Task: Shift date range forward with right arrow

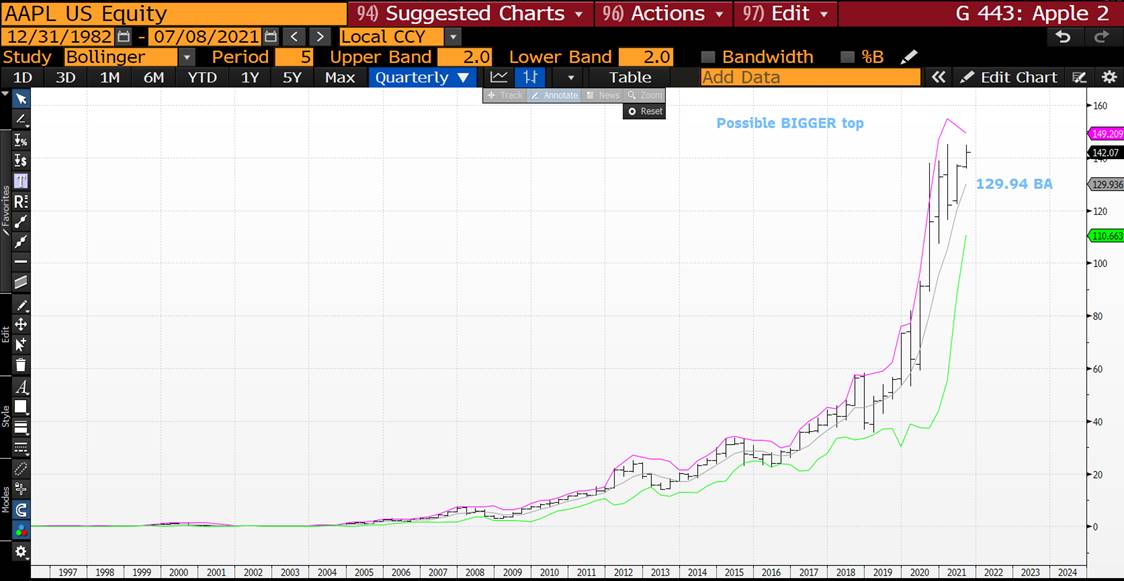Action: coord(320,37)
